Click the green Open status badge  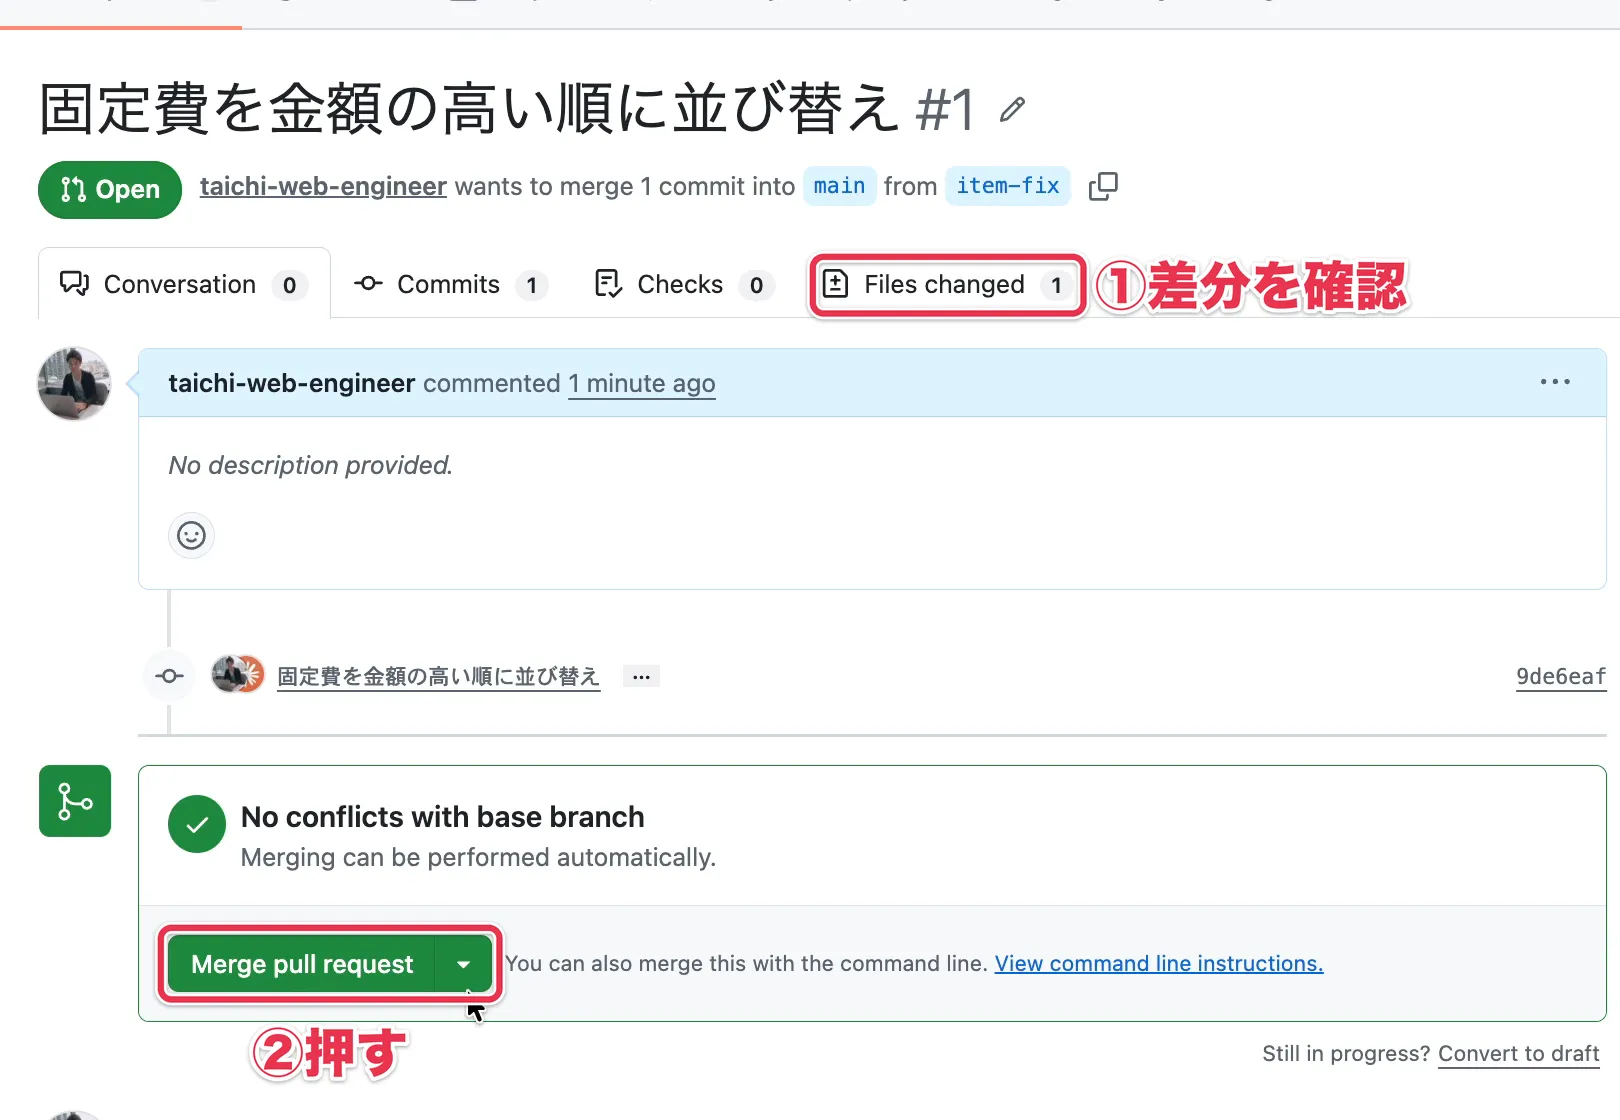tap(110, 189)
